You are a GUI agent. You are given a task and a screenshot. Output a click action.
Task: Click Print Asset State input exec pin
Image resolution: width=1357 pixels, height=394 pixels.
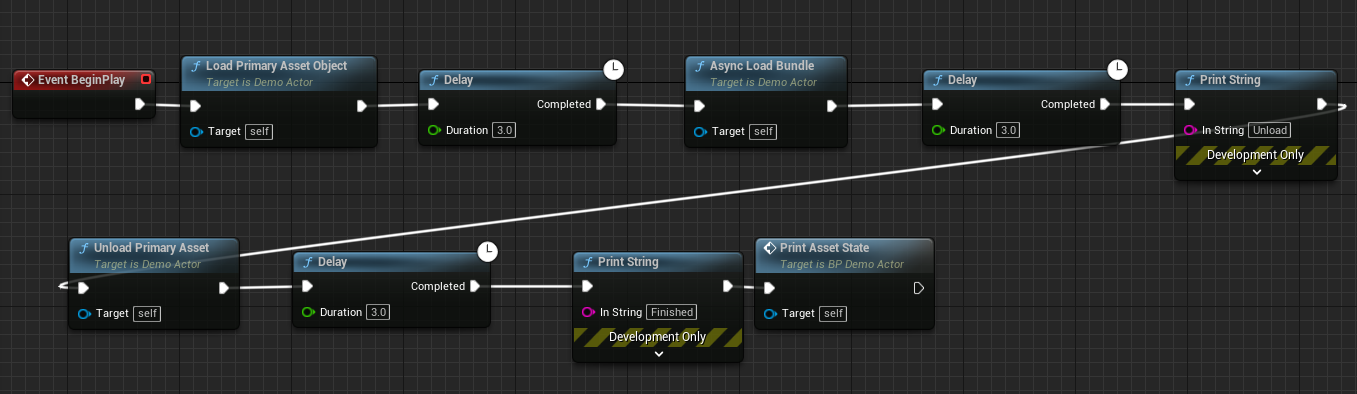click(768, 288)
